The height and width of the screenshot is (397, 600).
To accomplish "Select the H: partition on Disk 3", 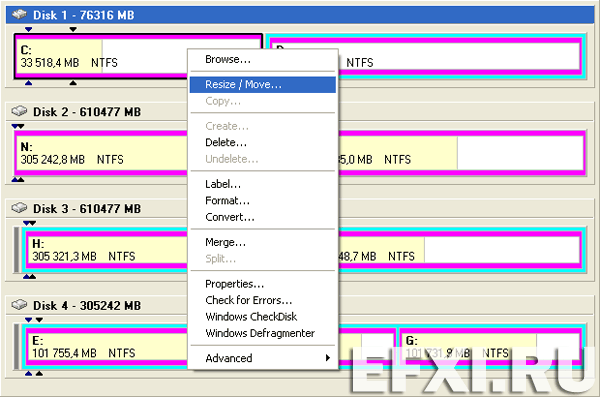I will point(106,250).
